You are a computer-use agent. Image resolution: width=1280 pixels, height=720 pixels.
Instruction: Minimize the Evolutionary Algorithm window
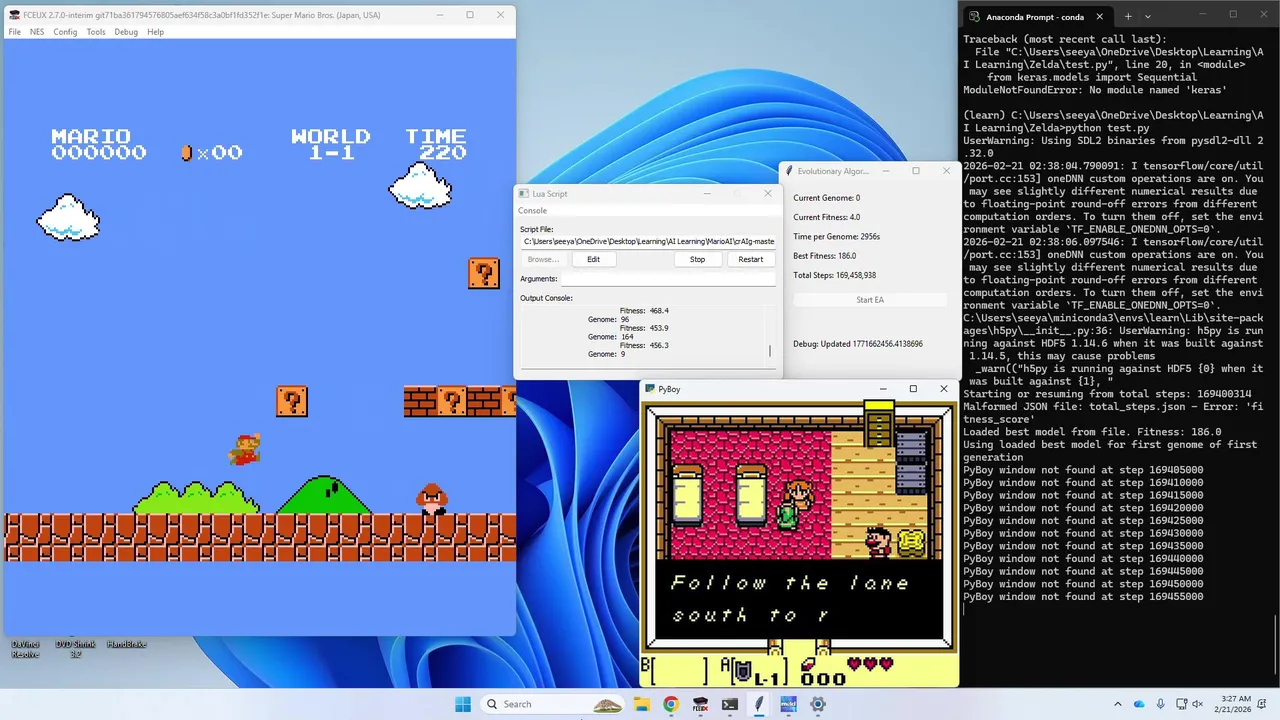885,171
